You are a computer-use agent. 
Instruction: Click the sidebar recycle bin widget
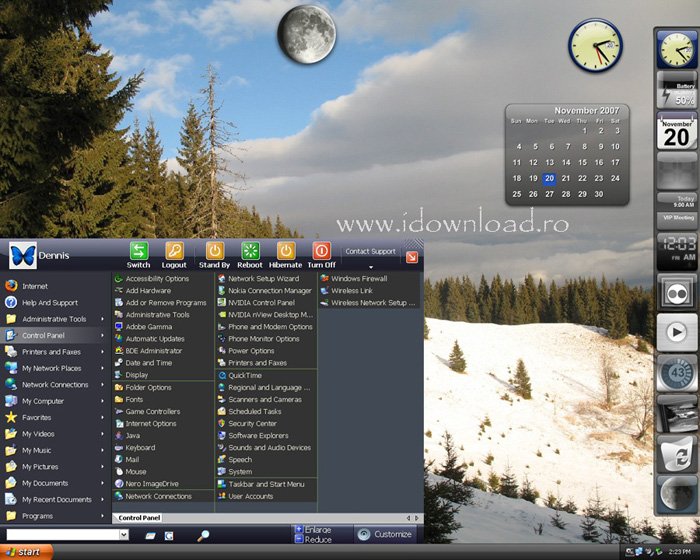[x=677, y=455]
